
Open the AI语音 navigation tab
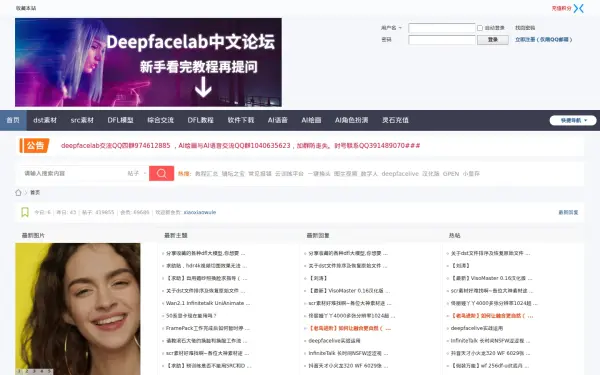pyautogui.click(x=277, y=120)
